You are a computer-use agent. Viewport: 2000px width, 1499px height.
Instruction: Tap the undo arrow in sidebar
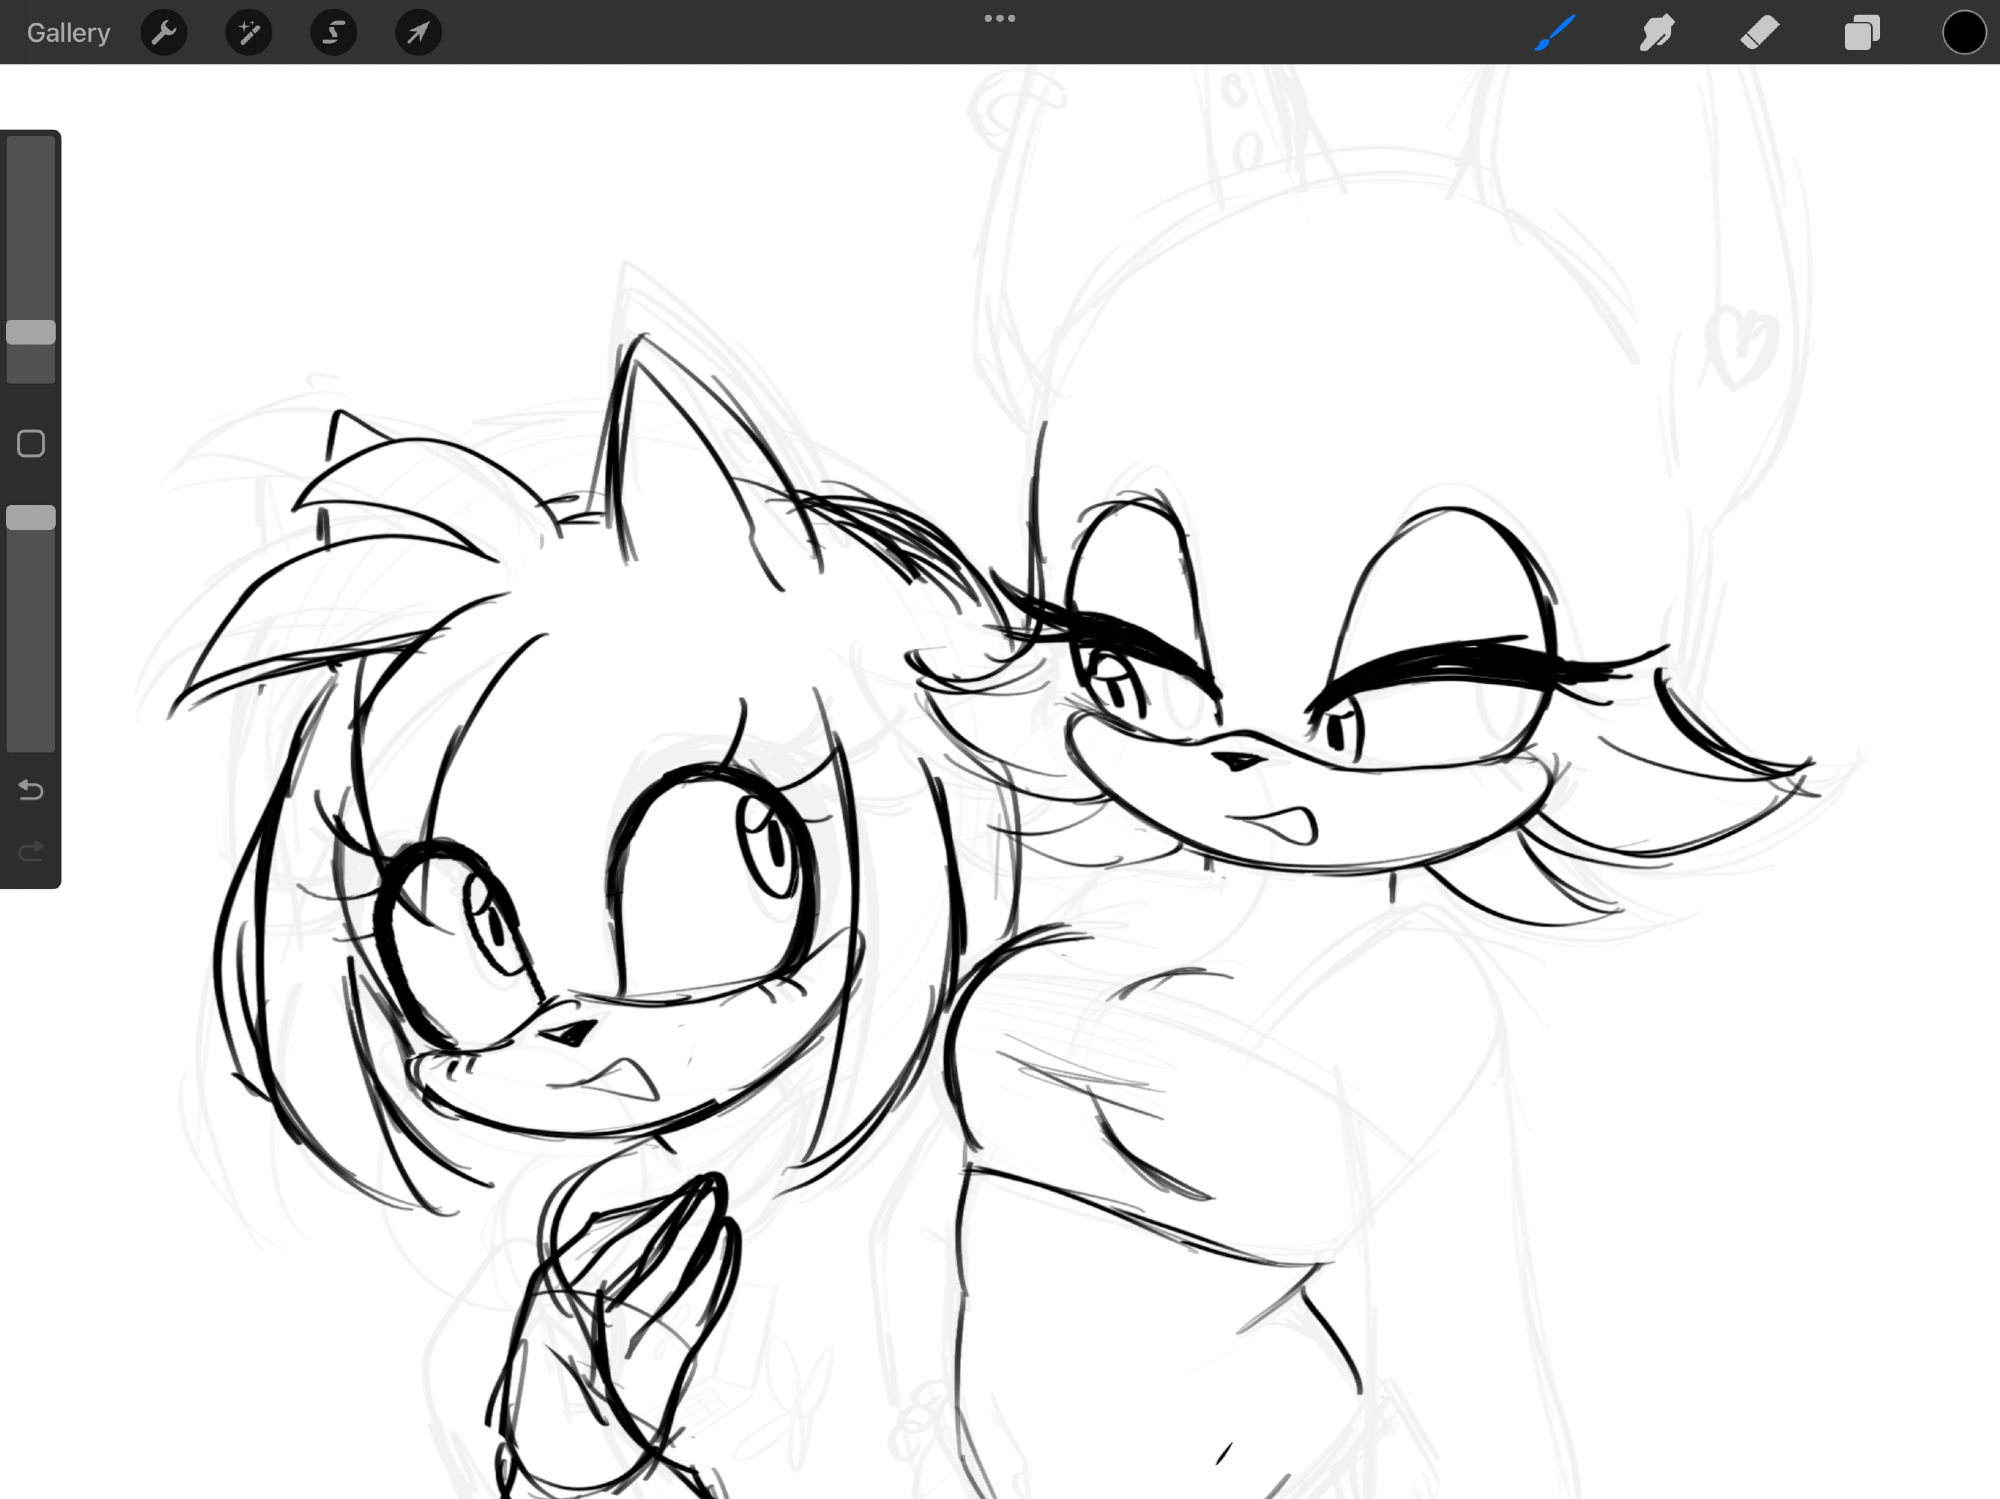tap(31, 790)
